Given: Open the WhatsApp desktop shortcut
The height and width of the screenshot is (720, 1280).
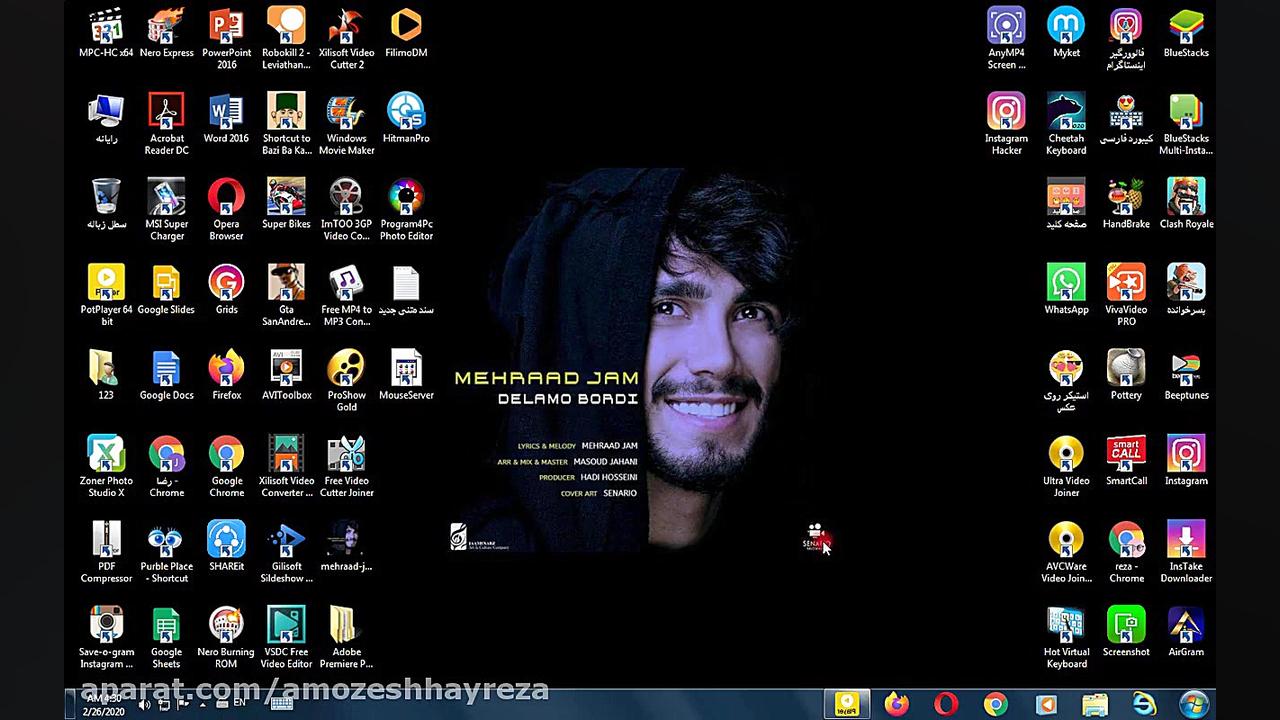Looking at the screenshot, I should pyautogui.click(x=1066, y=284).
